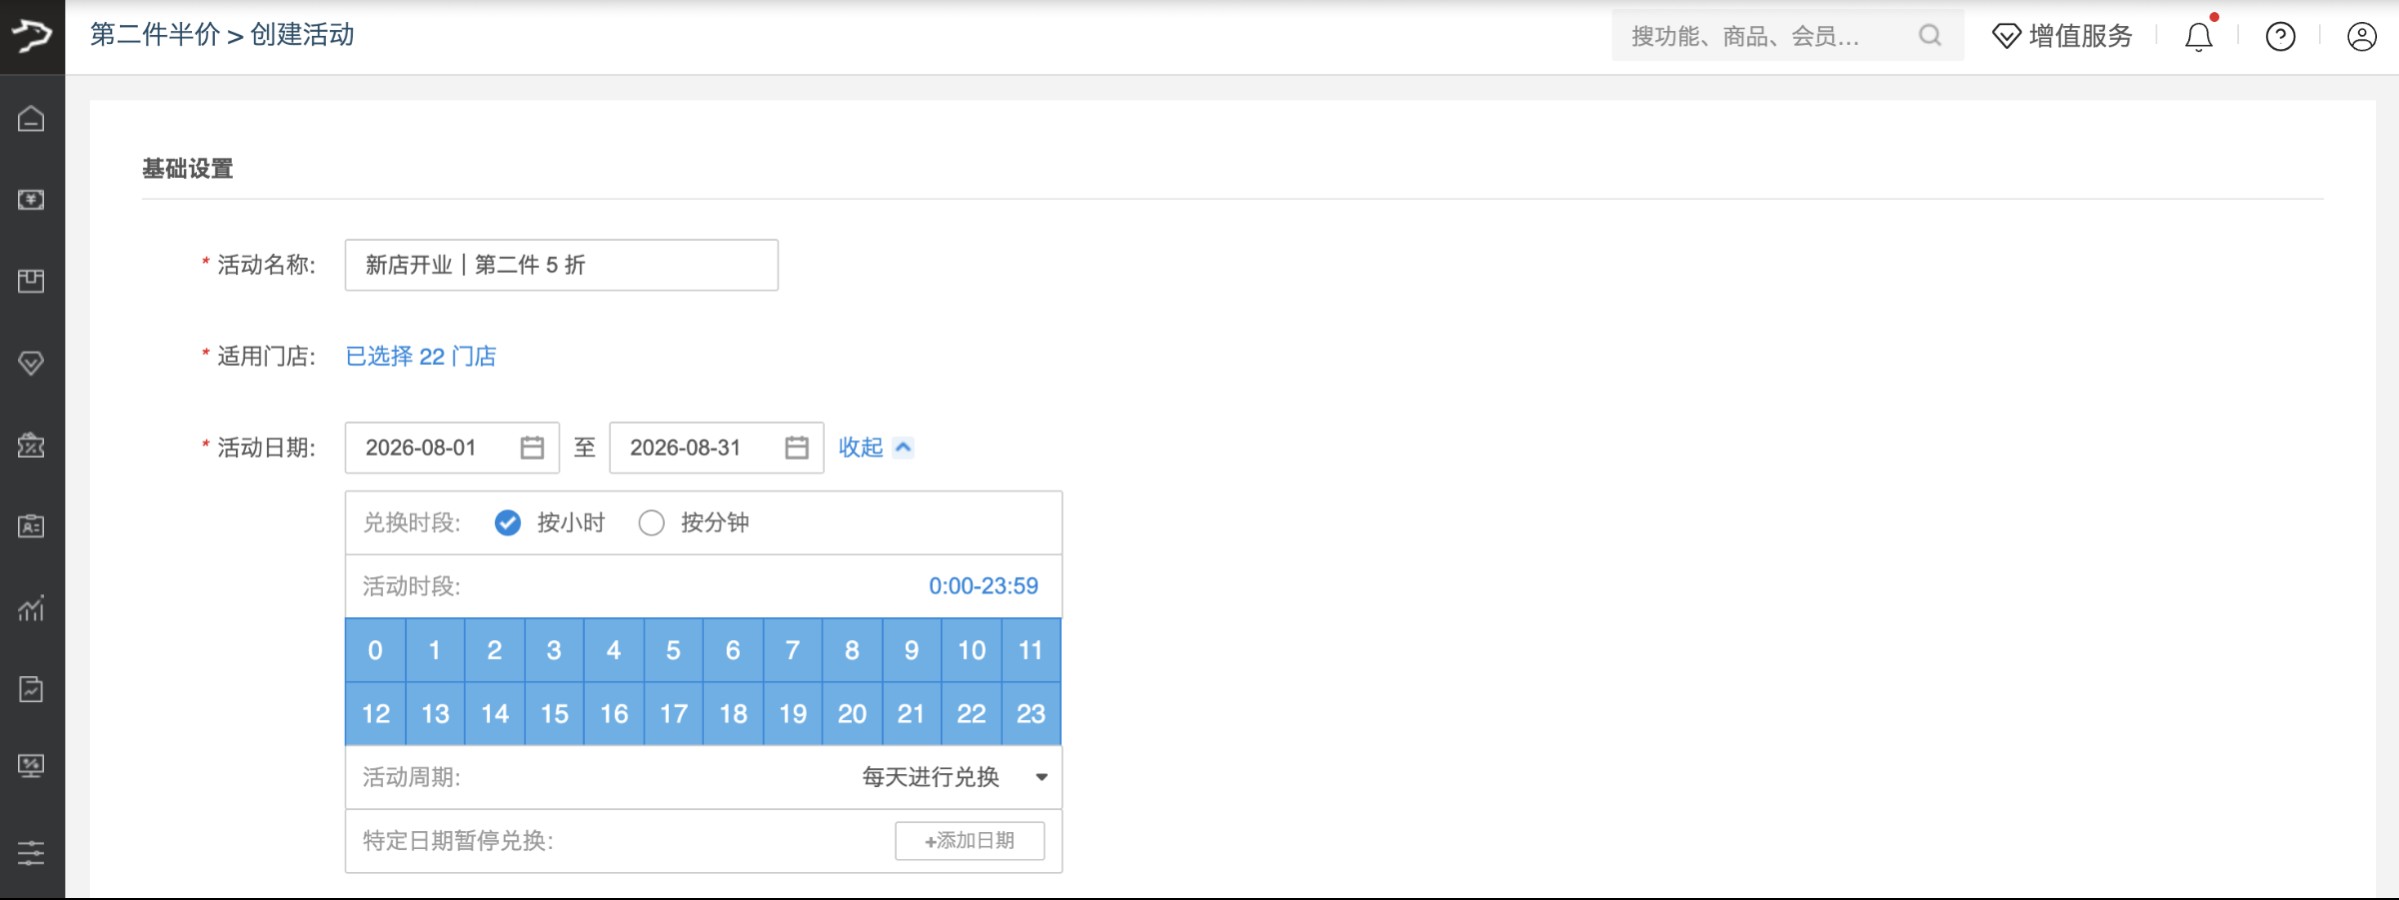Image resolution: width=2399 pixels, height=900 pixels.
Task: Open the home icon in sidebar
Action: click(31, 119)
